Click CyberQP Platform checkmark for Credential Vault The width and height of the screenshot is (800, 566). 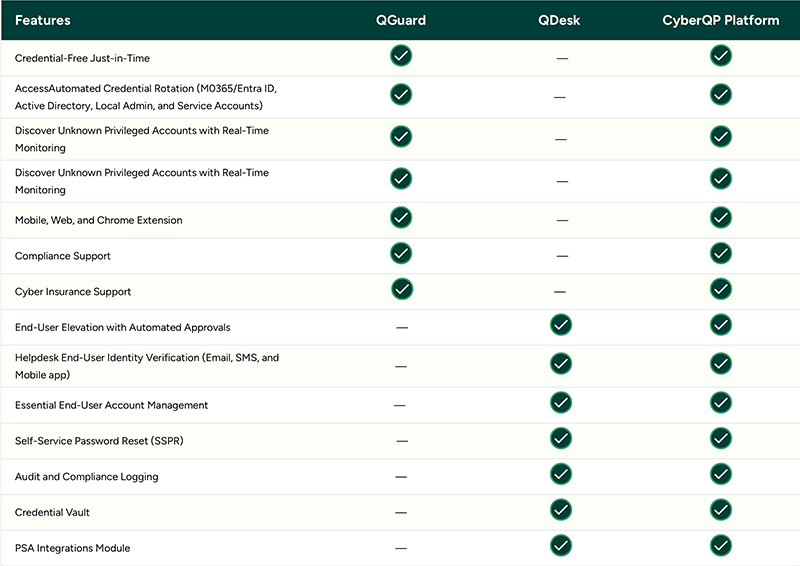coord(721,510)
